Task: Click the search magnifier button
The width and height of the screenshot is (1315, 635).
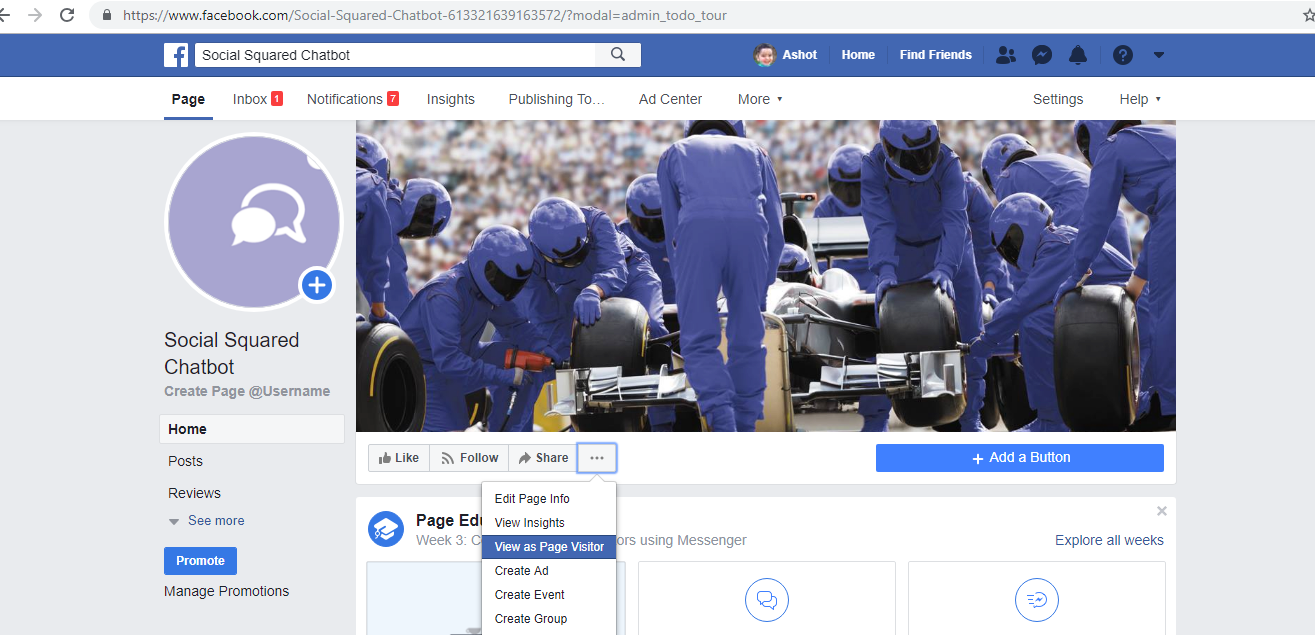Action: pos(618,55)
